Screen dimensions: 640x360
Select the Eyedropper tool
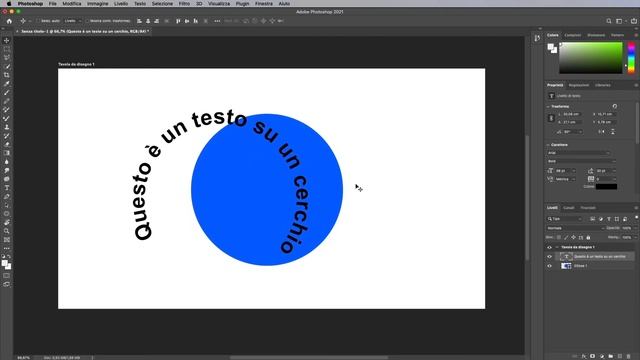pos(7,84)
